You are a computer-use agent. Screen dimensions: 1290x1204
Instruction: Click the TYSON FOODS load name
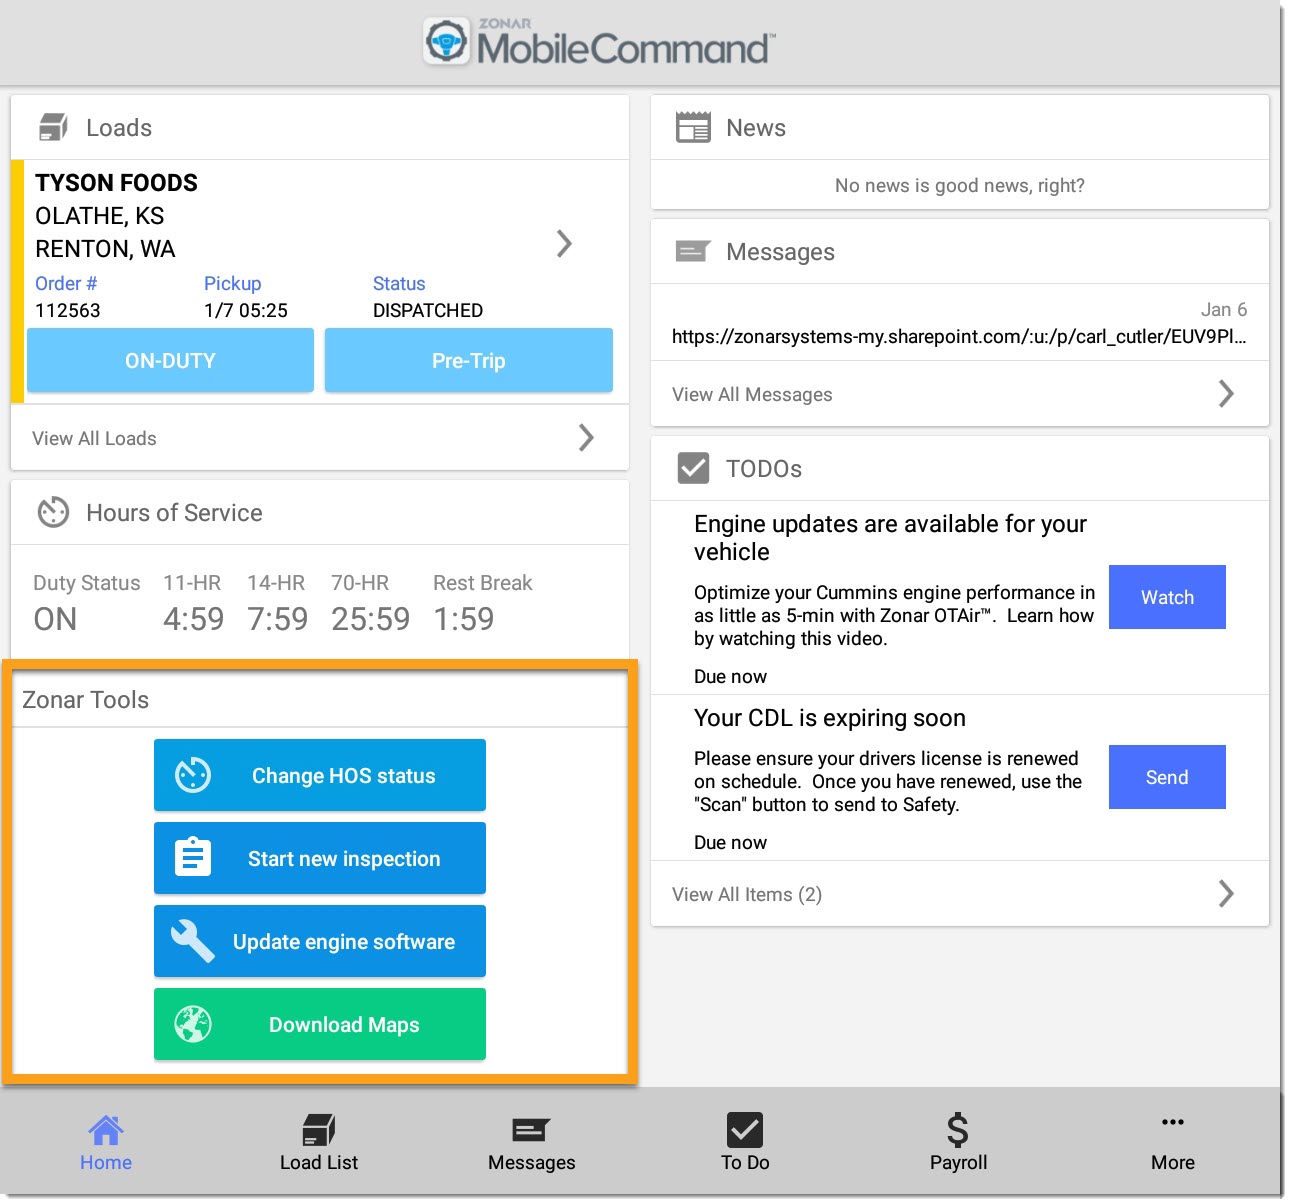[116, 183]
